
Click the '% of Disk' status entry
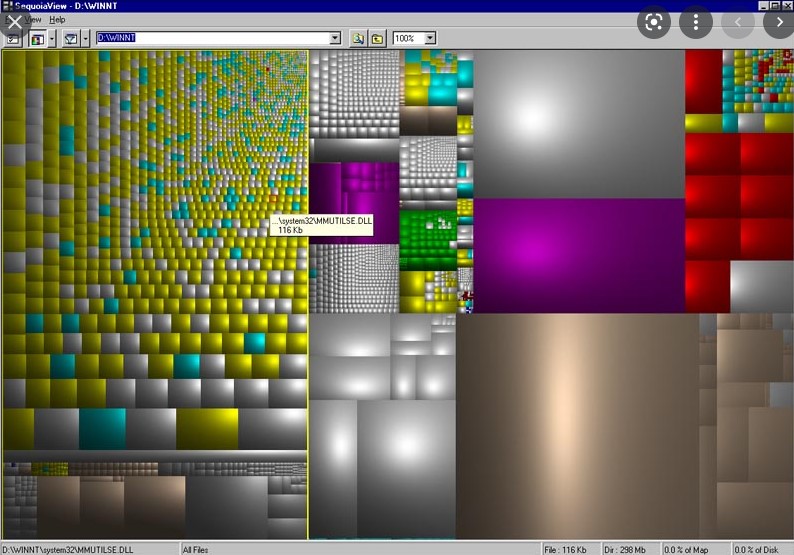click(756, 549)
